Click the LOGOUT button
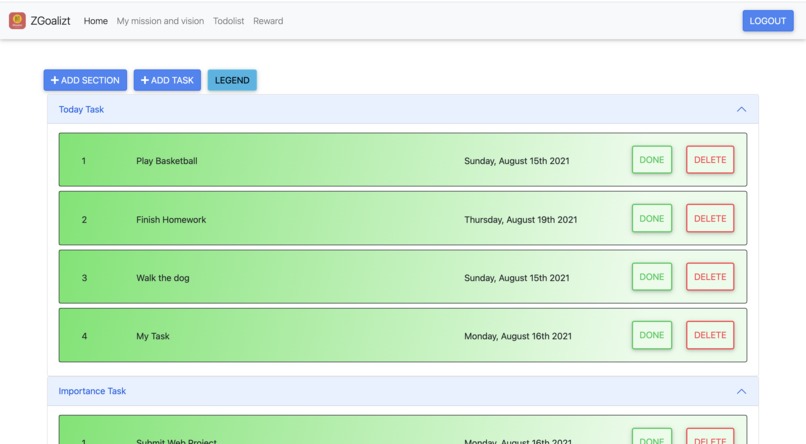 767,21
